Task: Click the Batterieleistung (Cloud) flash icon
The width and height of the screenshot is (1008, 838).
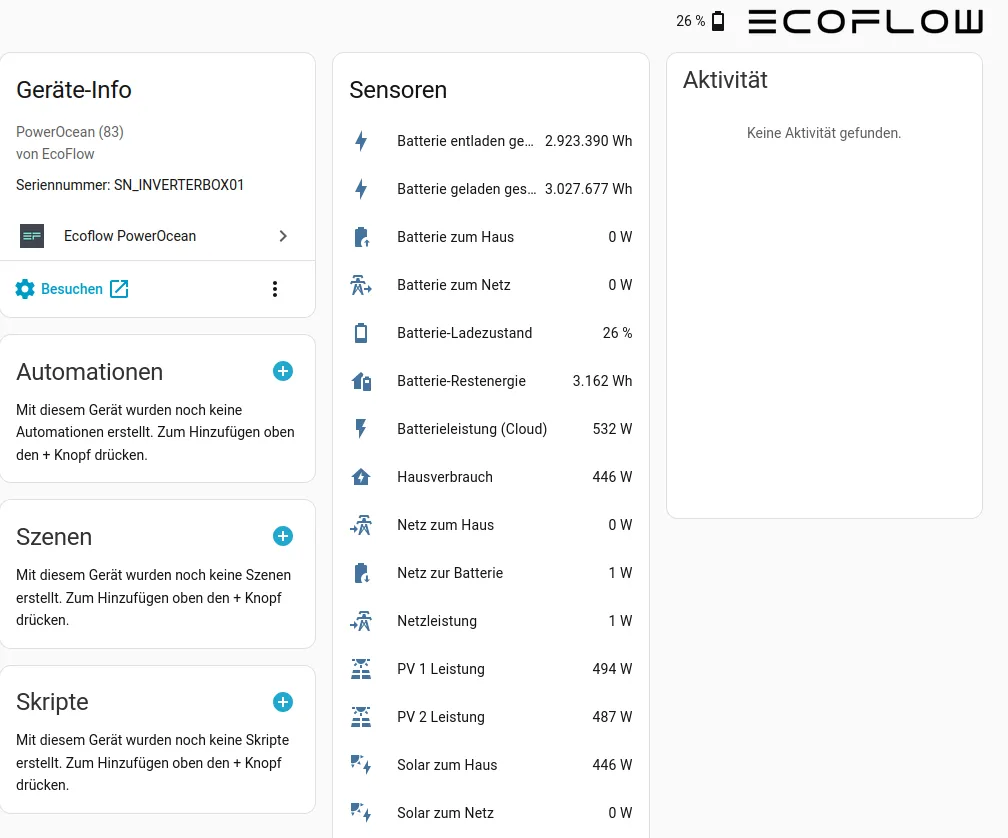Action: click(361, 429)
